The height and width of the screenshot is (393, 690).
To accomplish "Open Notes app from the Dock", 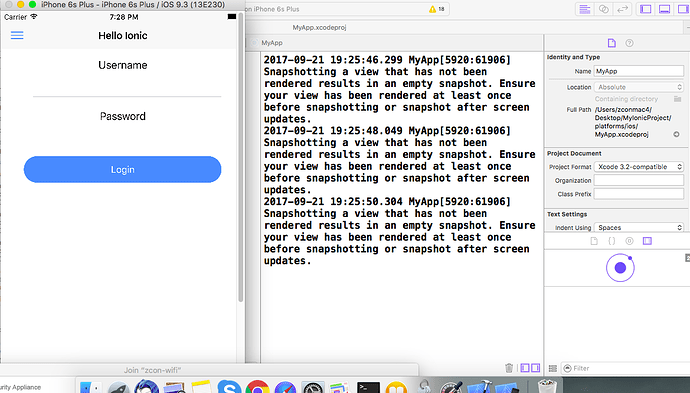I will click(x=202, y=387).
